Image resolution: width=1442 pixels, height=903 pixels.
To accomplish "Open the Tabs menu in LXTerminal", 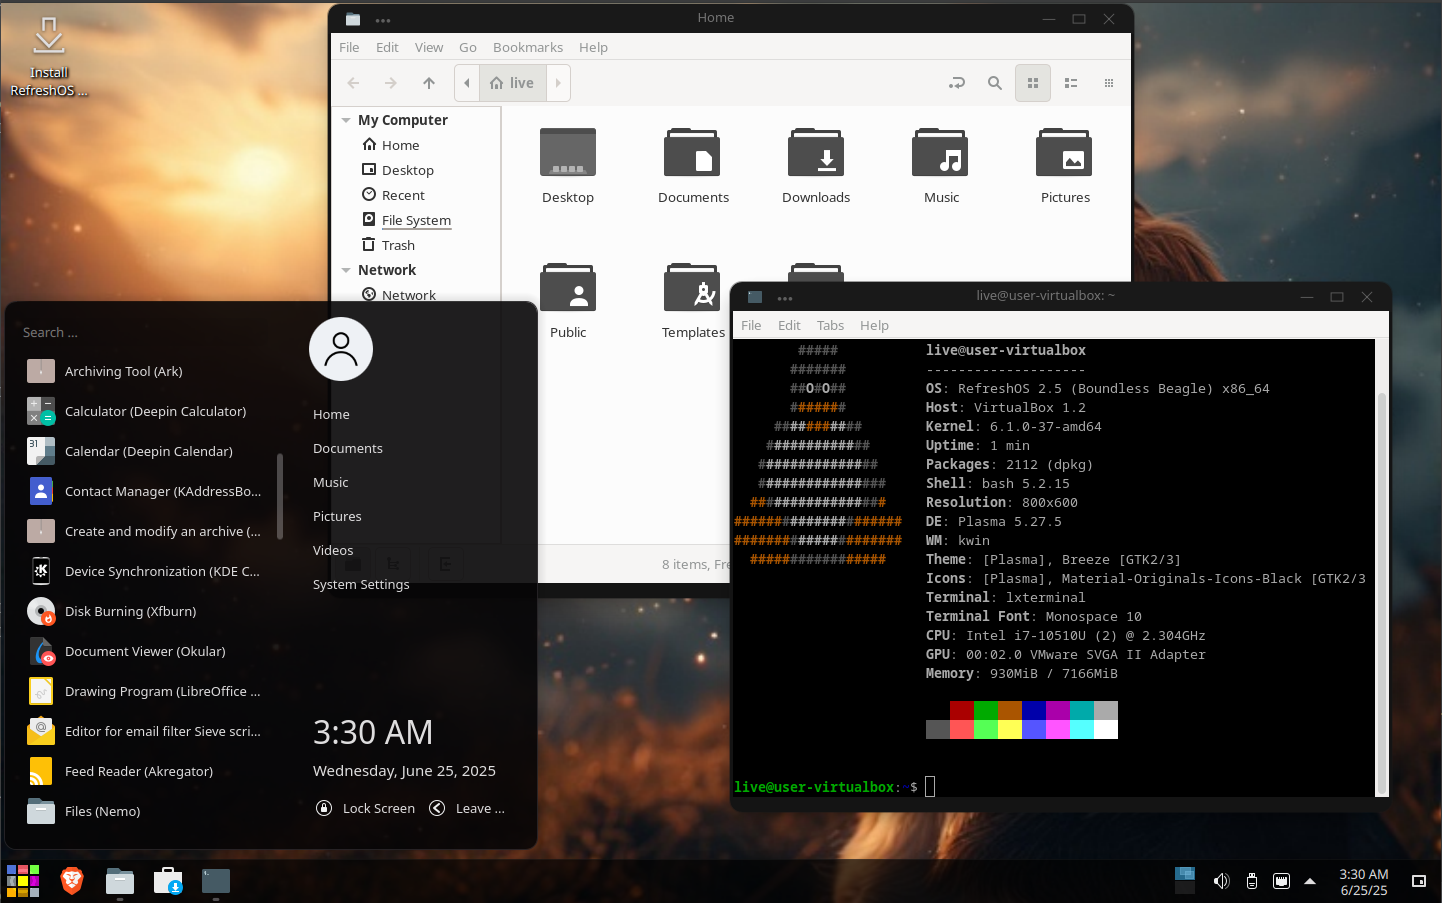I will (x=830, y=325).
